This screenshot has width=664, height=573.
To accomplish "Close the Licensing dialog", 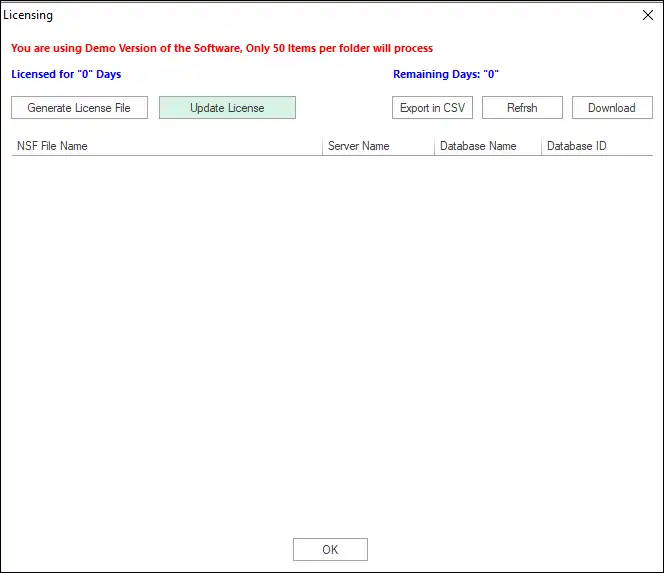I will 647,15.
